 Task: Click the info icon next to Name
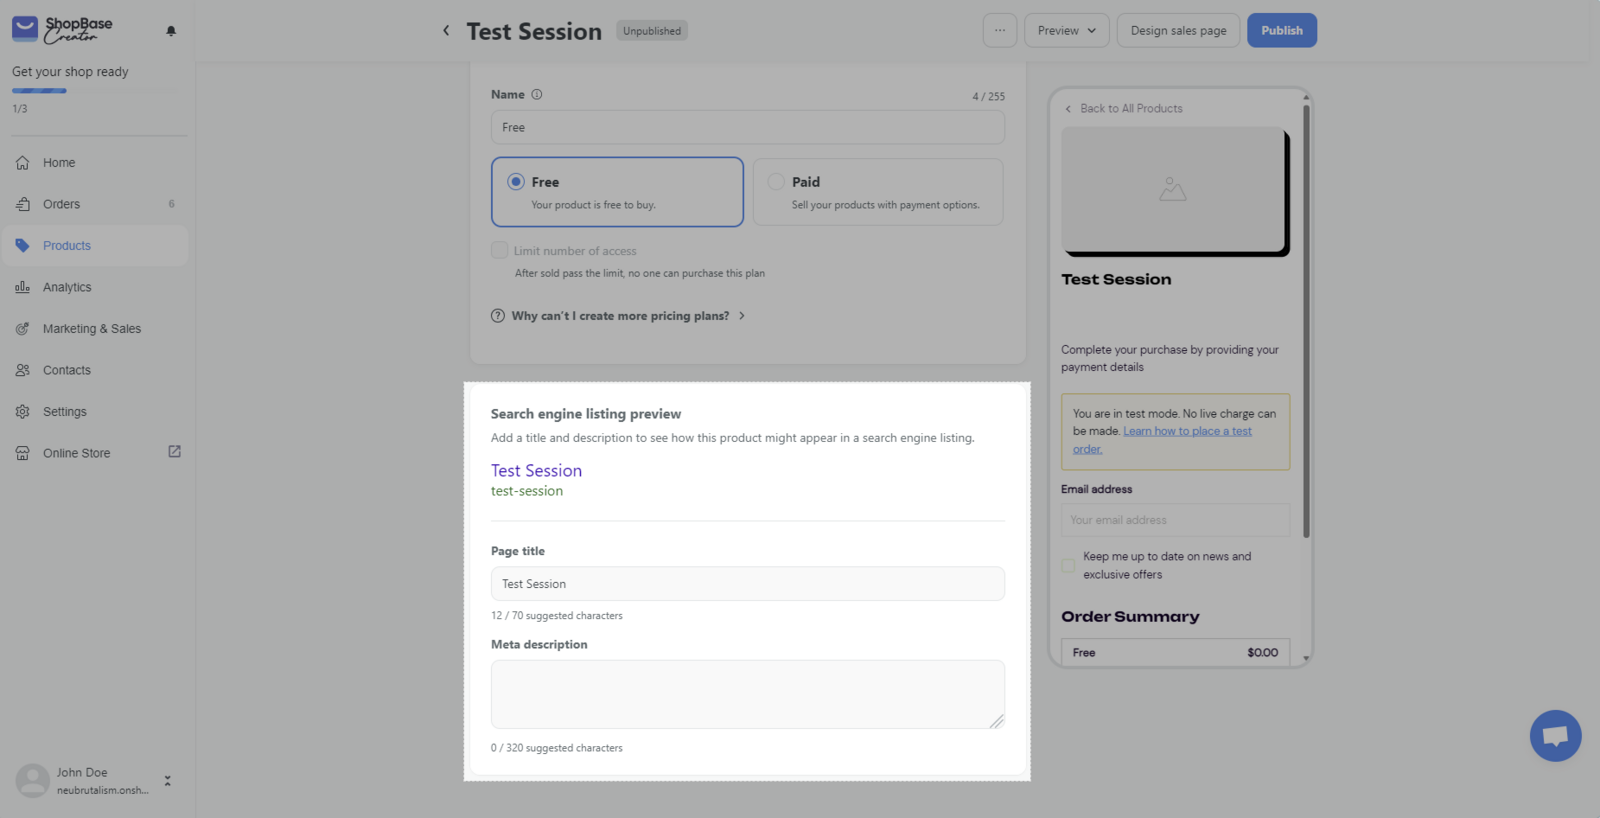pyautogui.click(x=537, y=94)
